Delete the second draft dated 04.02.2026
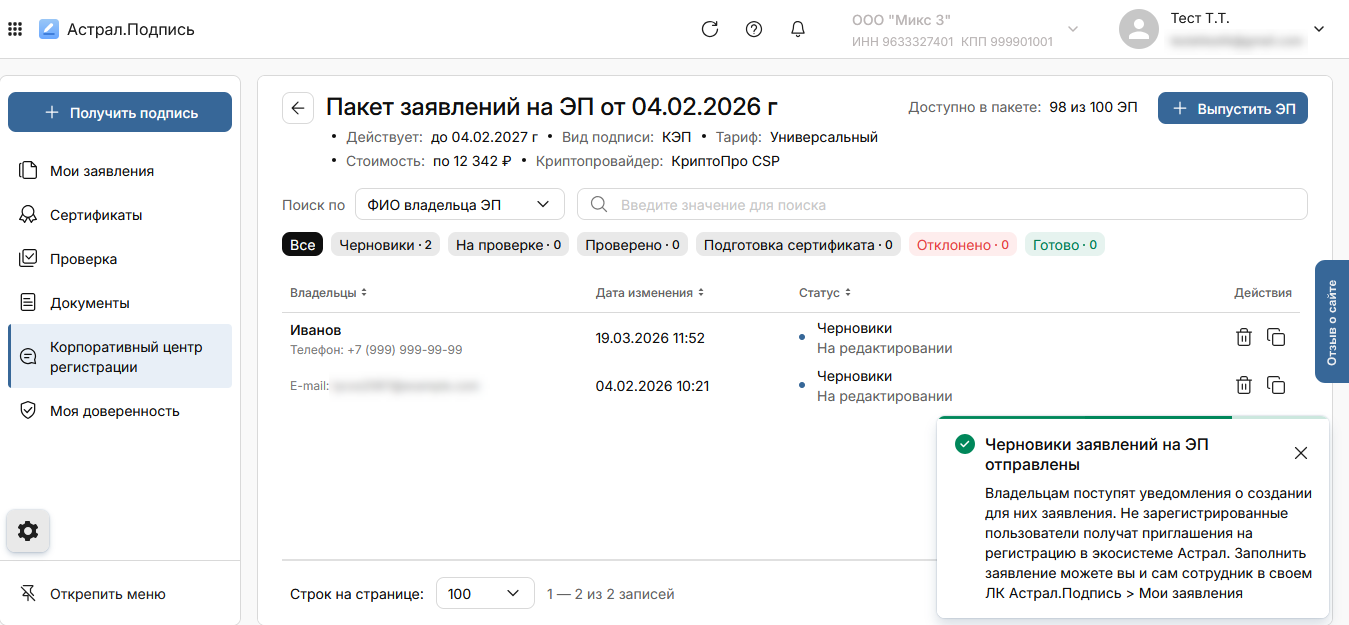 1243,385
